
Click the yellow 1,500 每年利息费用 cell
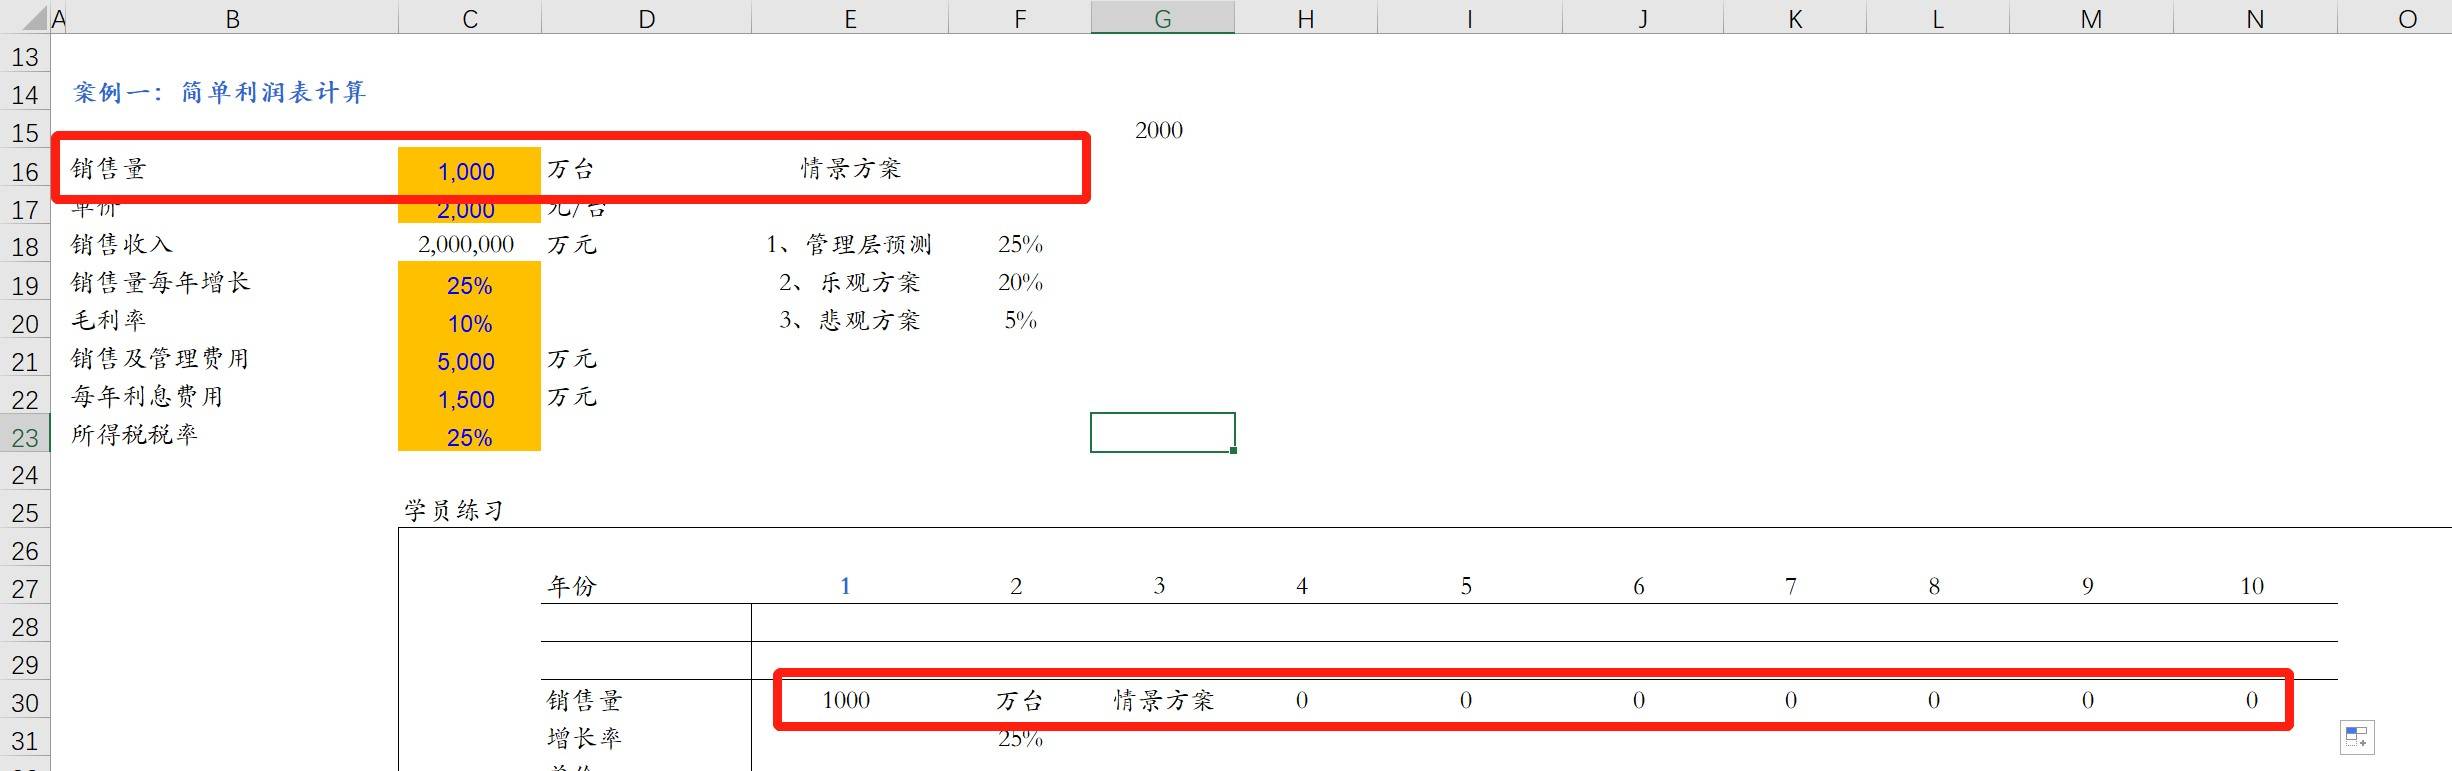(468, 400)
